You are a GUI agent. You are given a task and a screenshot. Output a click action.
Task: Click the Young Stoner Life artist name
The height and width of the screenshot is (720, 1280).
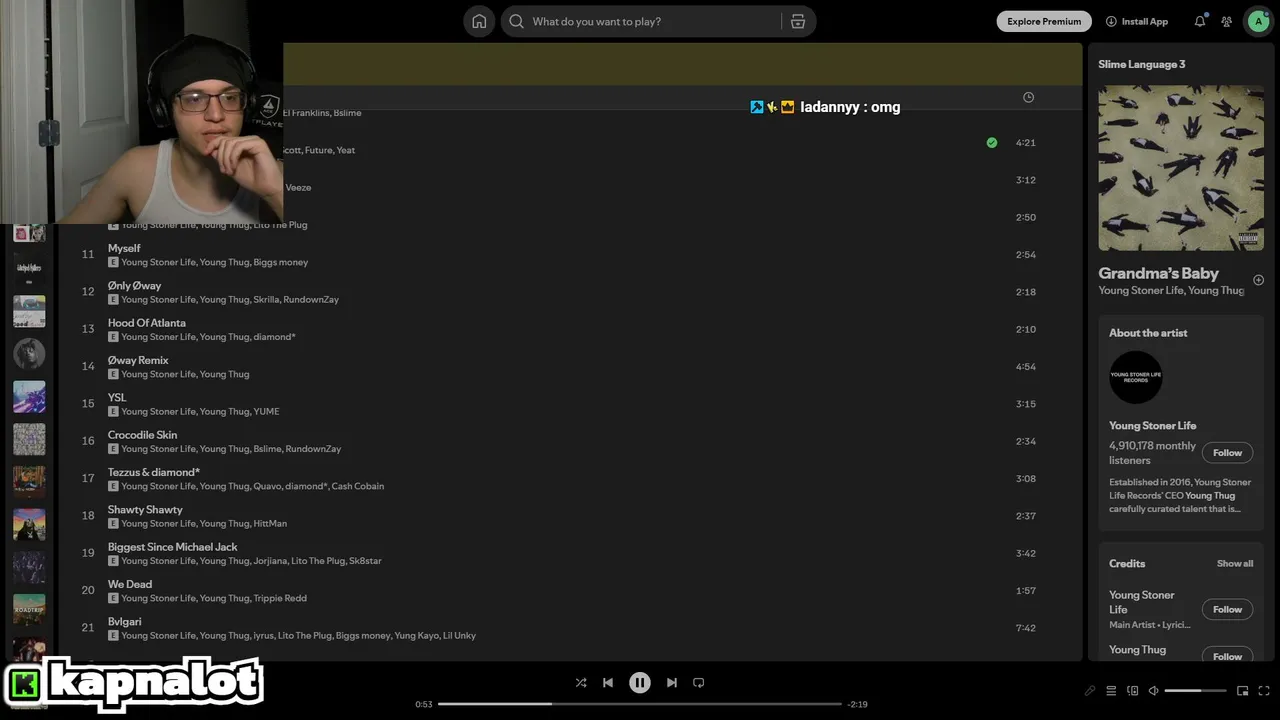pos(1152,426)
